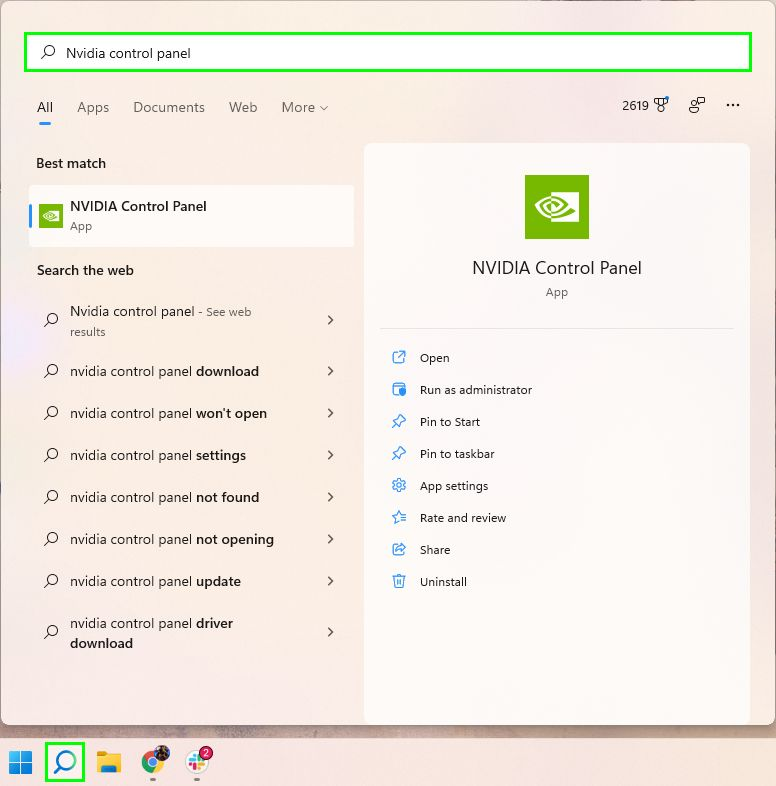Click the magnifier icon in the search box

48,52
